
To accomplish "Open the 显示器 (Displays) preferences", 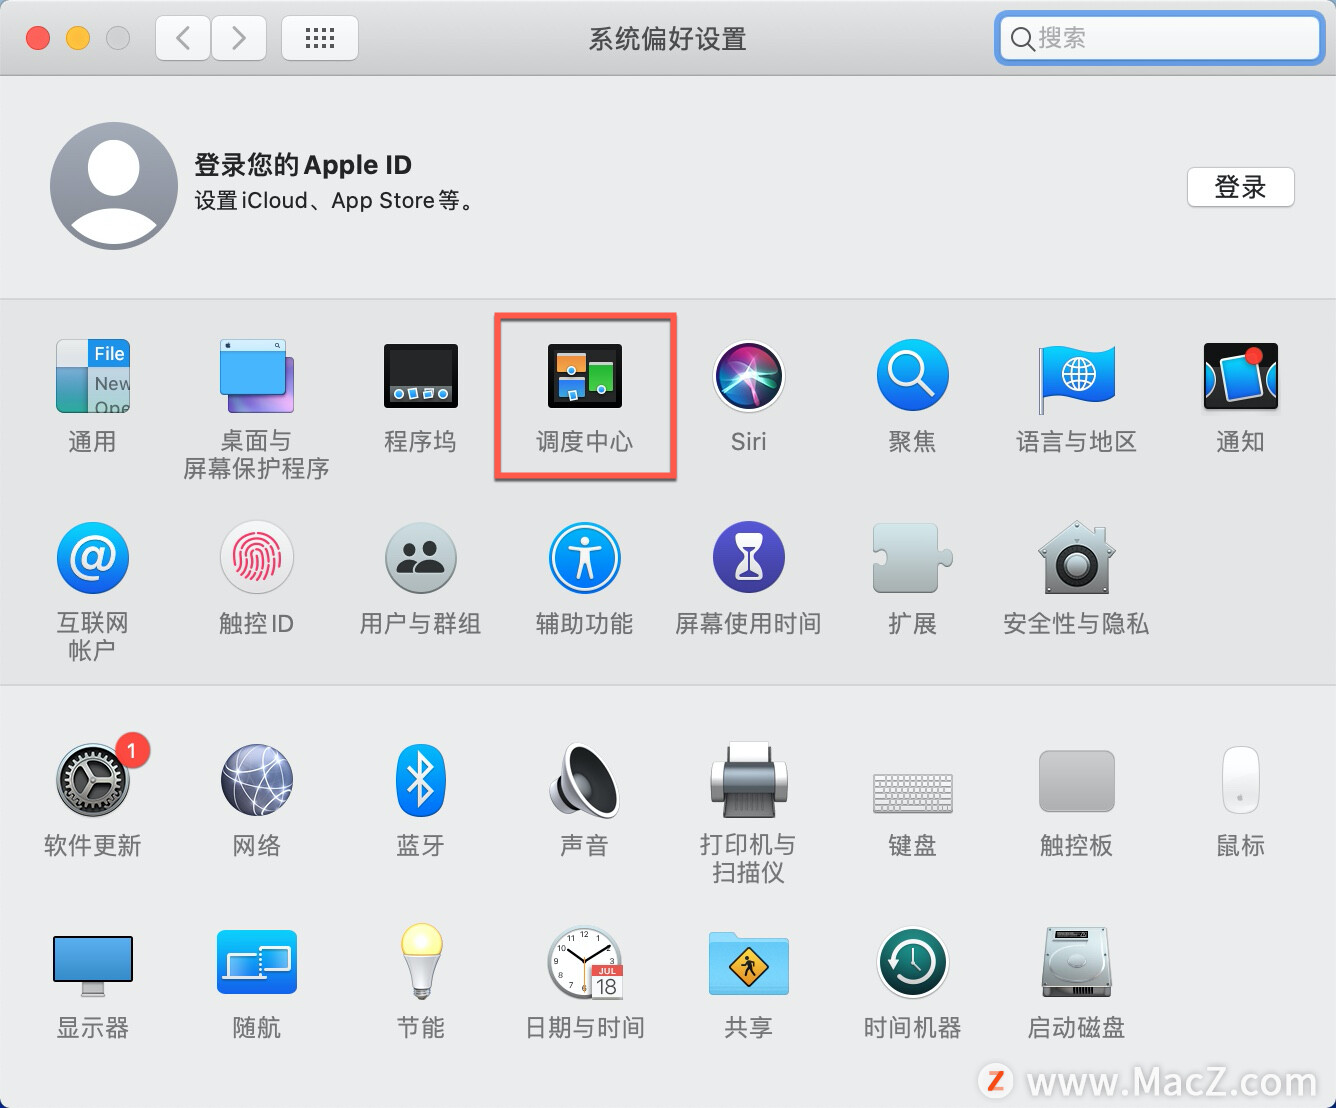I will 92,965.
